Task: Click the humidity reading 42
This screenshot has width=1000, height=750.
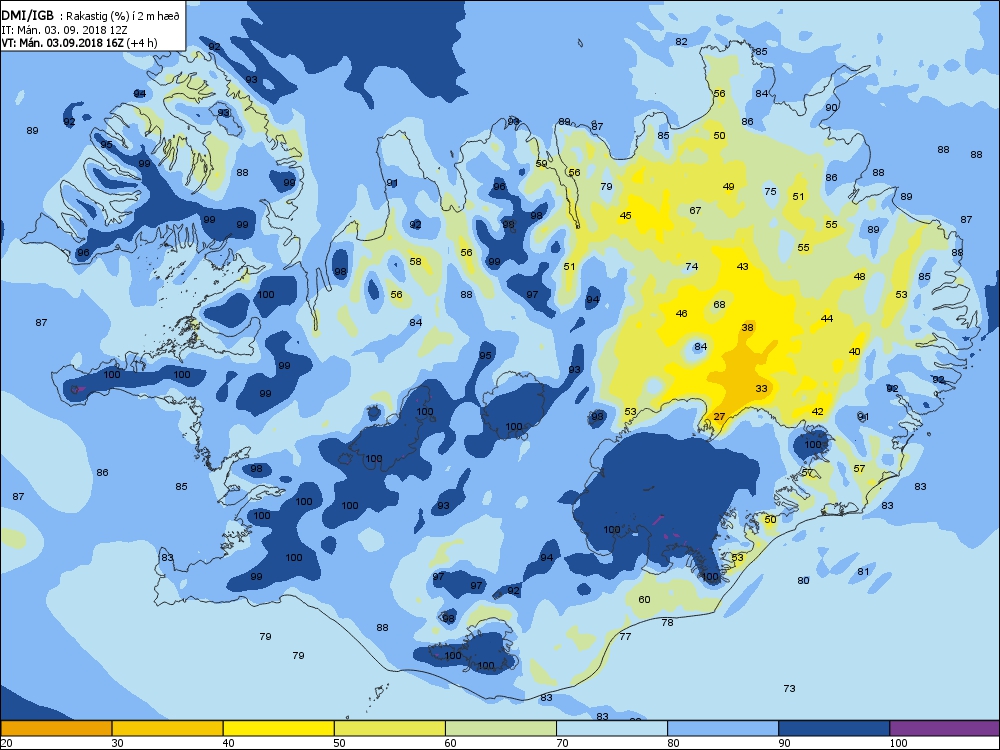Action: 818,411
